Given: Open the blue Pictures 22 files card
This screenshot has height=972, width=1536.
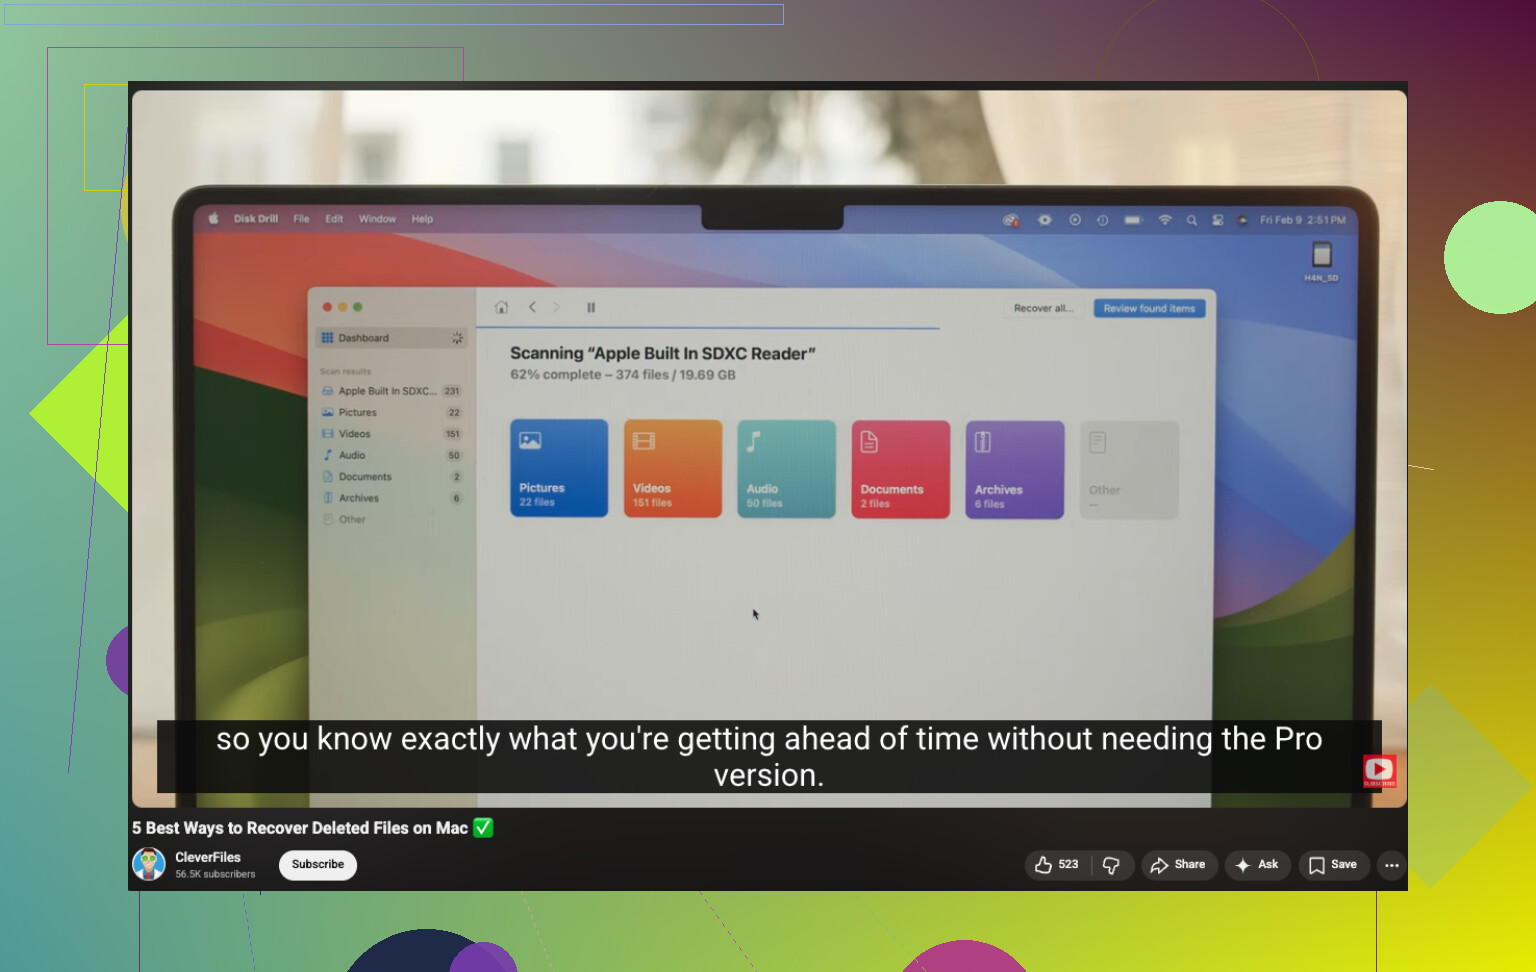Looking at the screenshot, I should tap(559, 468).
